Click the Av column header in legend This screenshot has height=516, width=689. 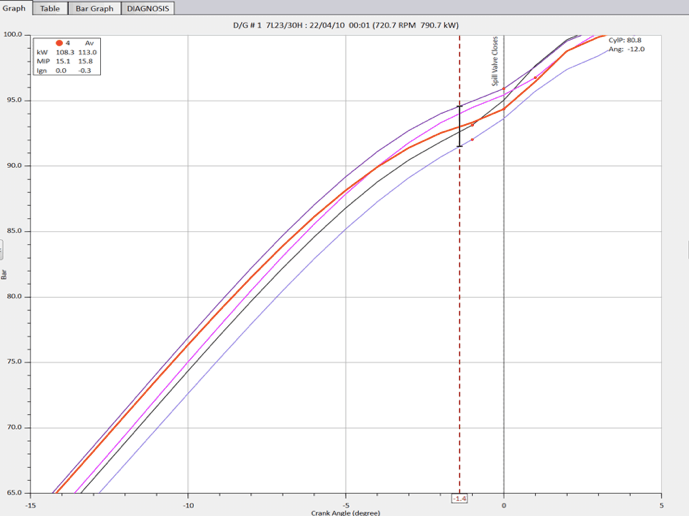89,43
